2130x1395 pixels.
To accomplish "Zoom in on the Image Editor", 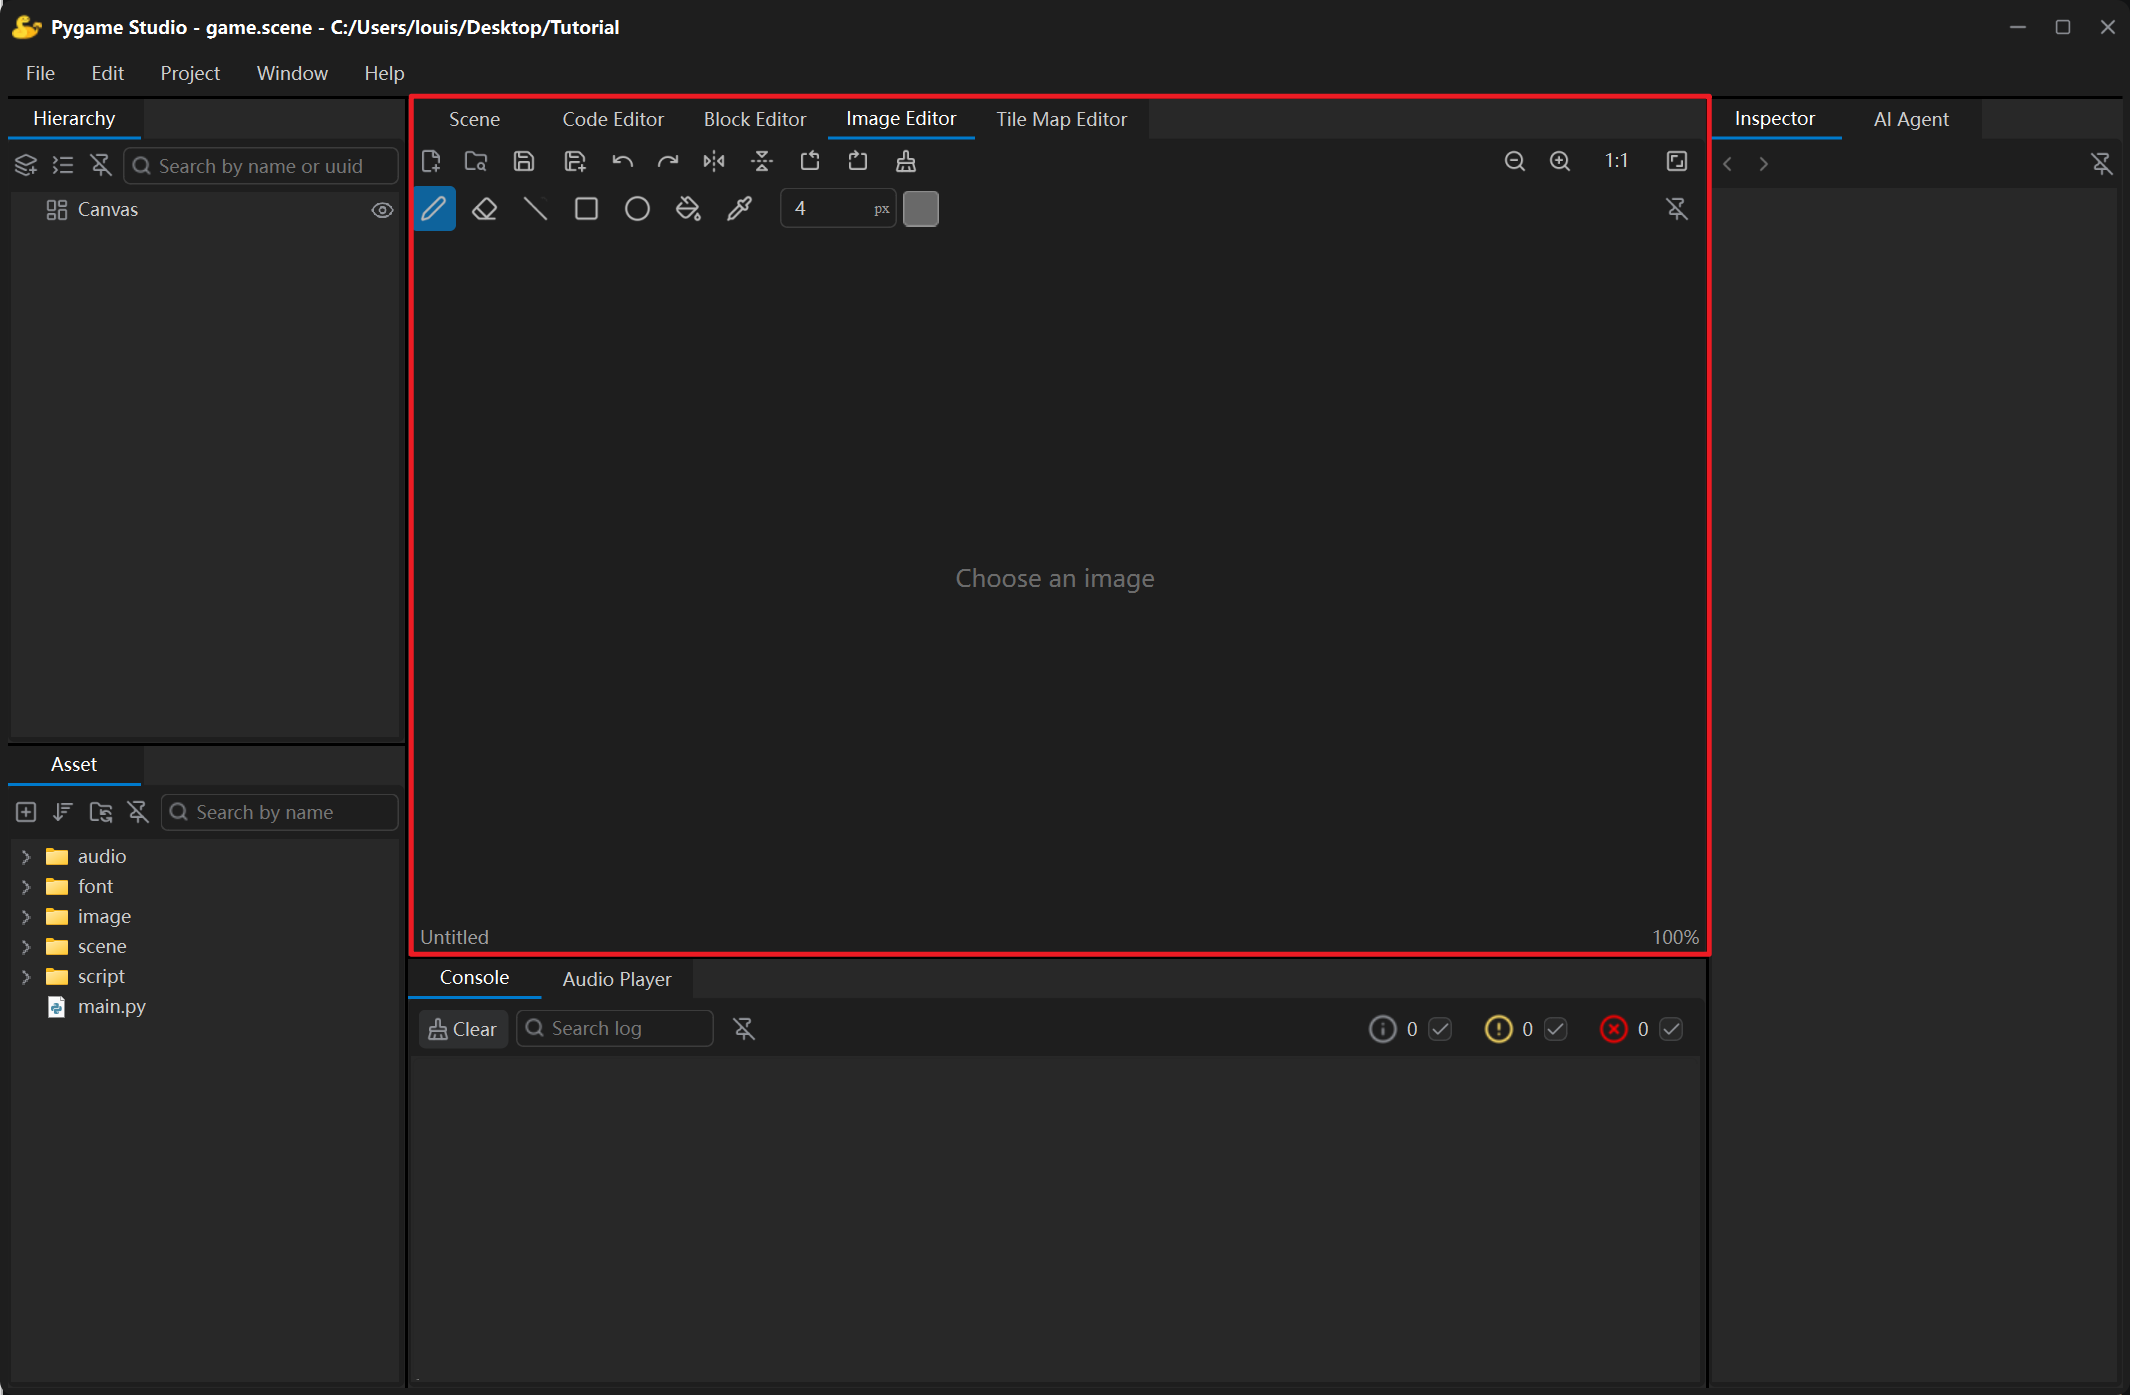I will (x=1560, y=161).
